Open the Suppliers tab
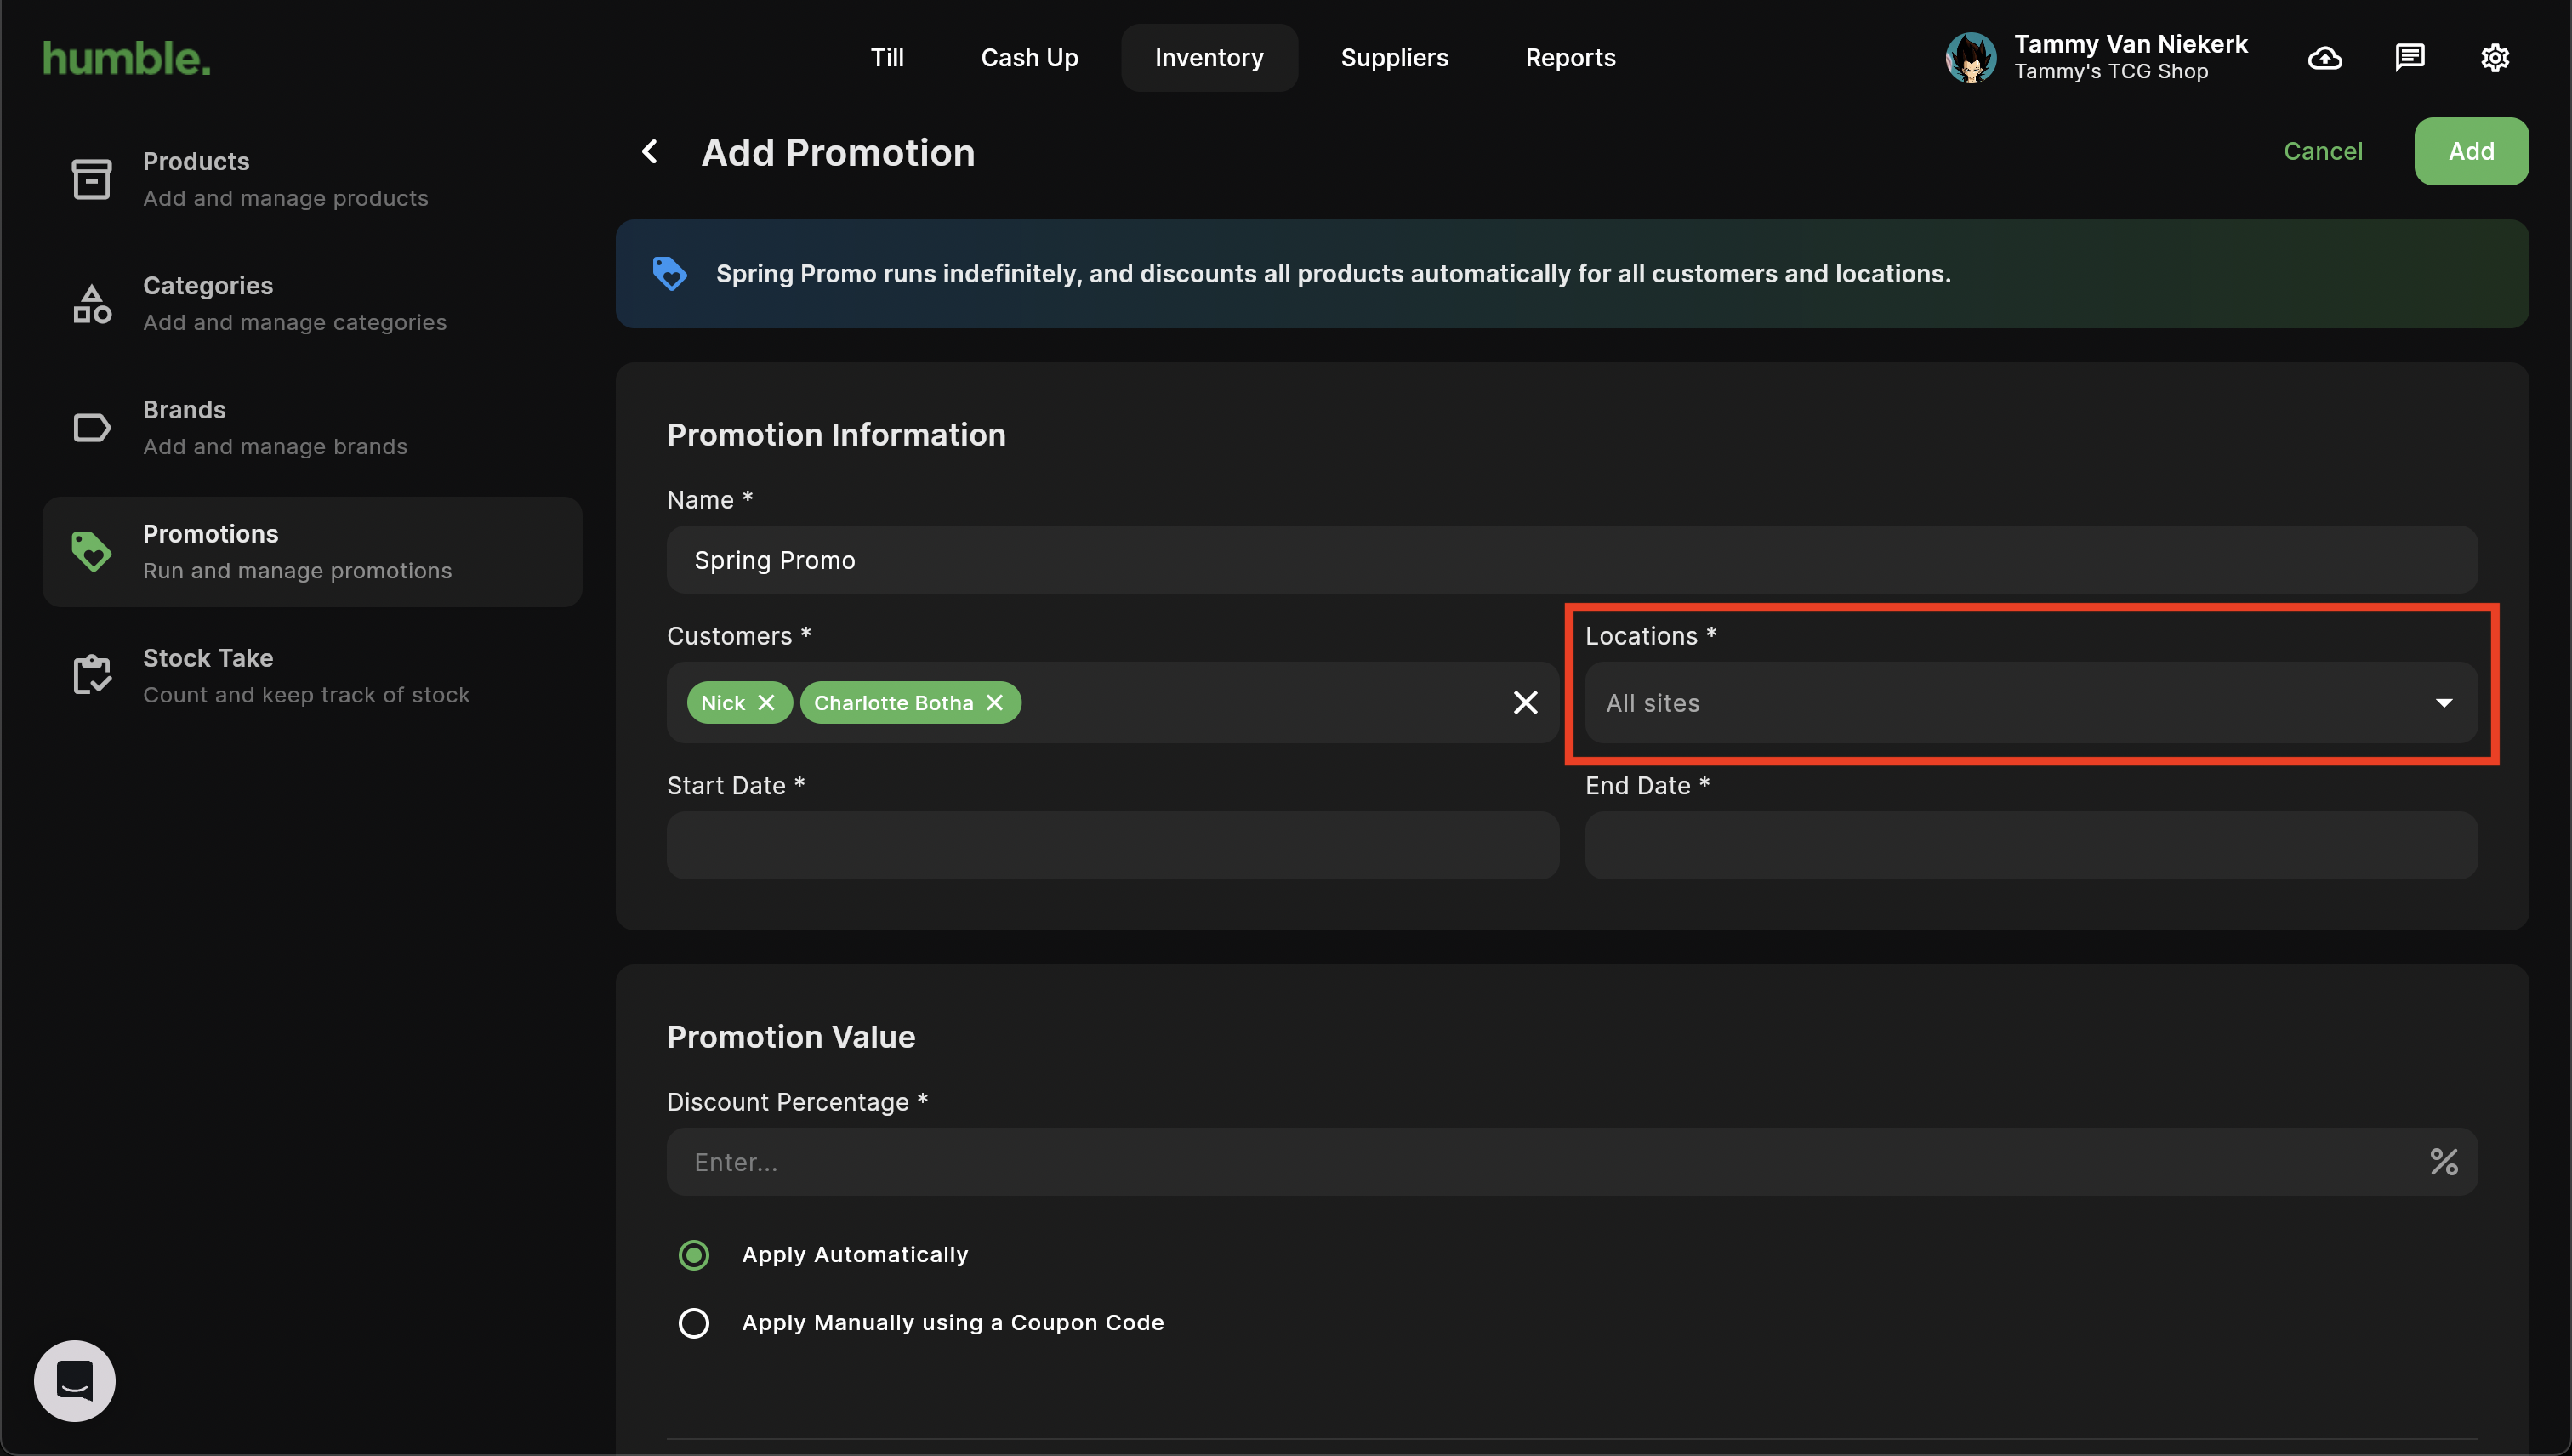Image resolution: width=2572 pixels, height=1456 pixels. 1394,58
